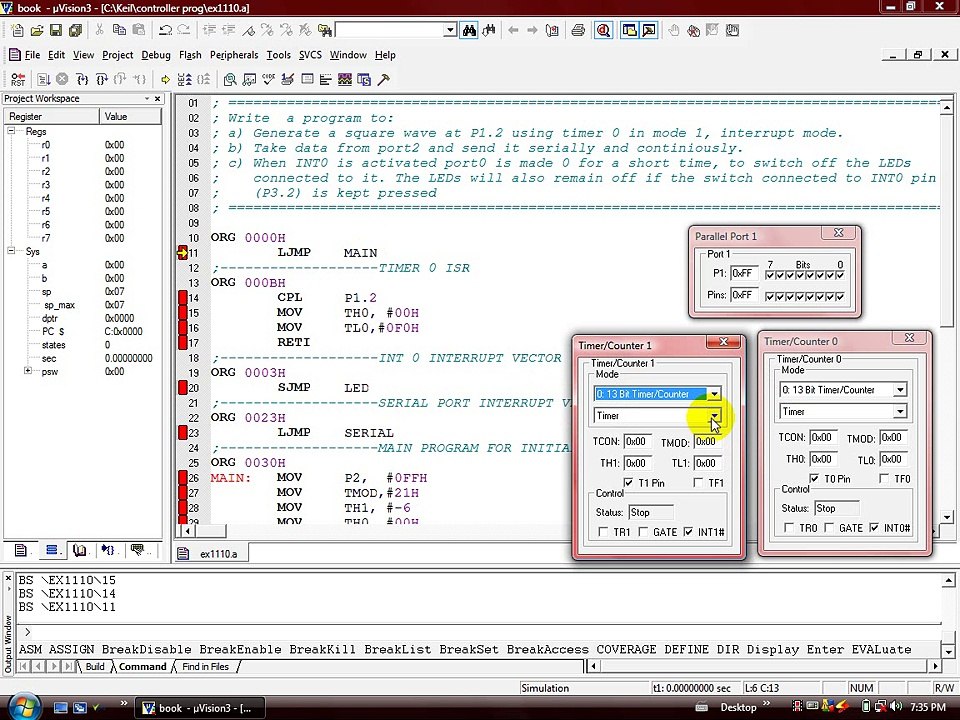Toggle INT1# checkbox
This screenshot has width=960, height=720.
click(689, 532)
